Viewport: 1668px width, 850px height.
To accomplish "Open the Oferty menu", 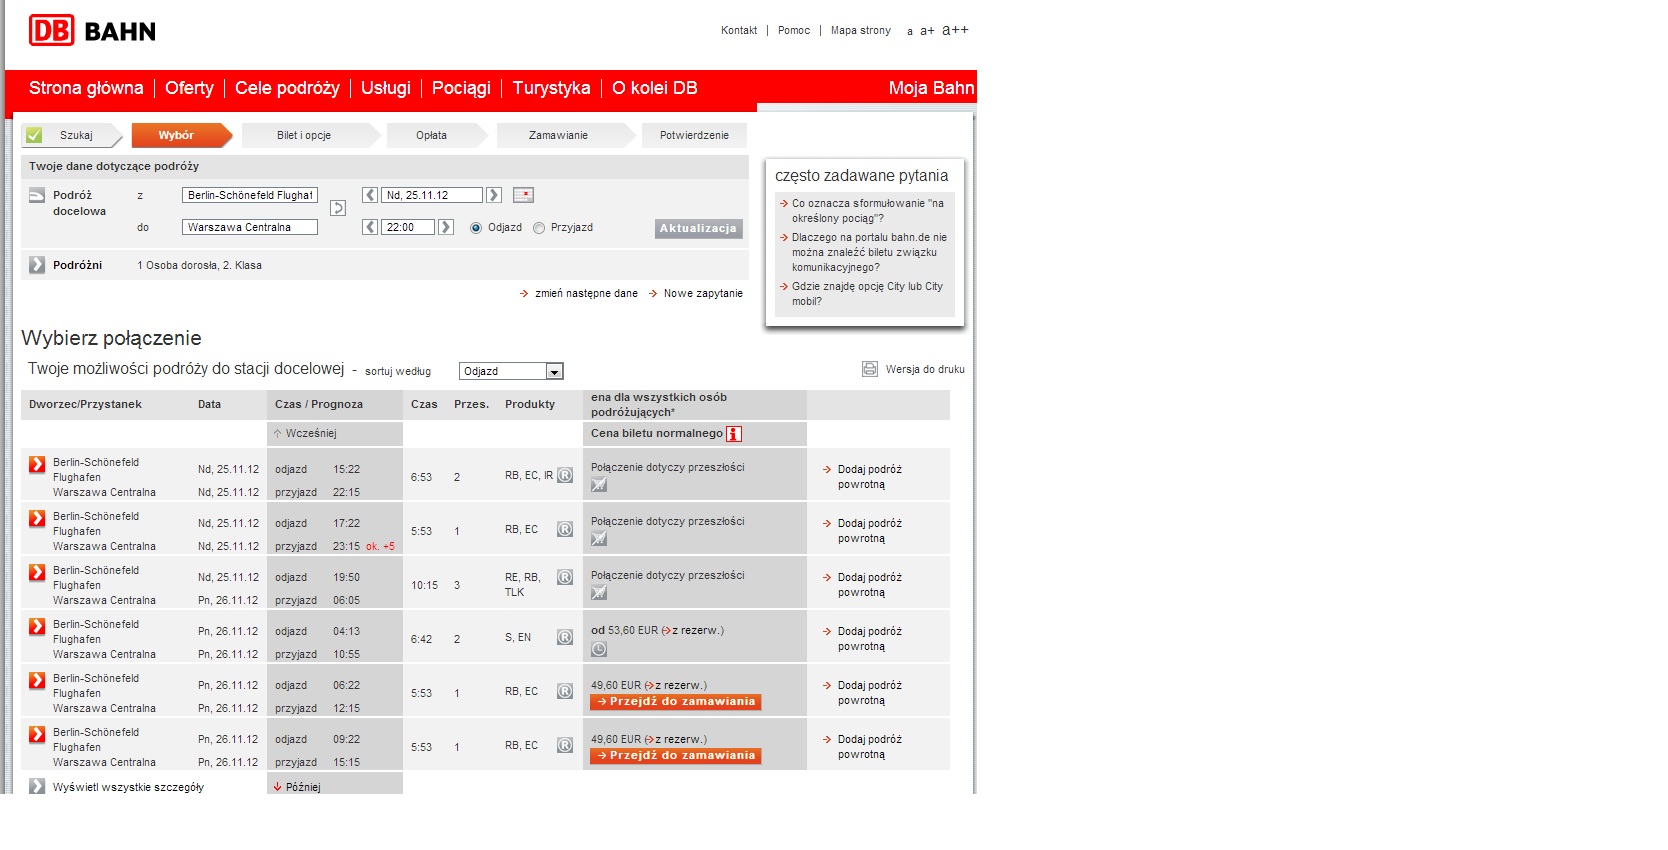I will pyautogui.click(x=189, y=88).
